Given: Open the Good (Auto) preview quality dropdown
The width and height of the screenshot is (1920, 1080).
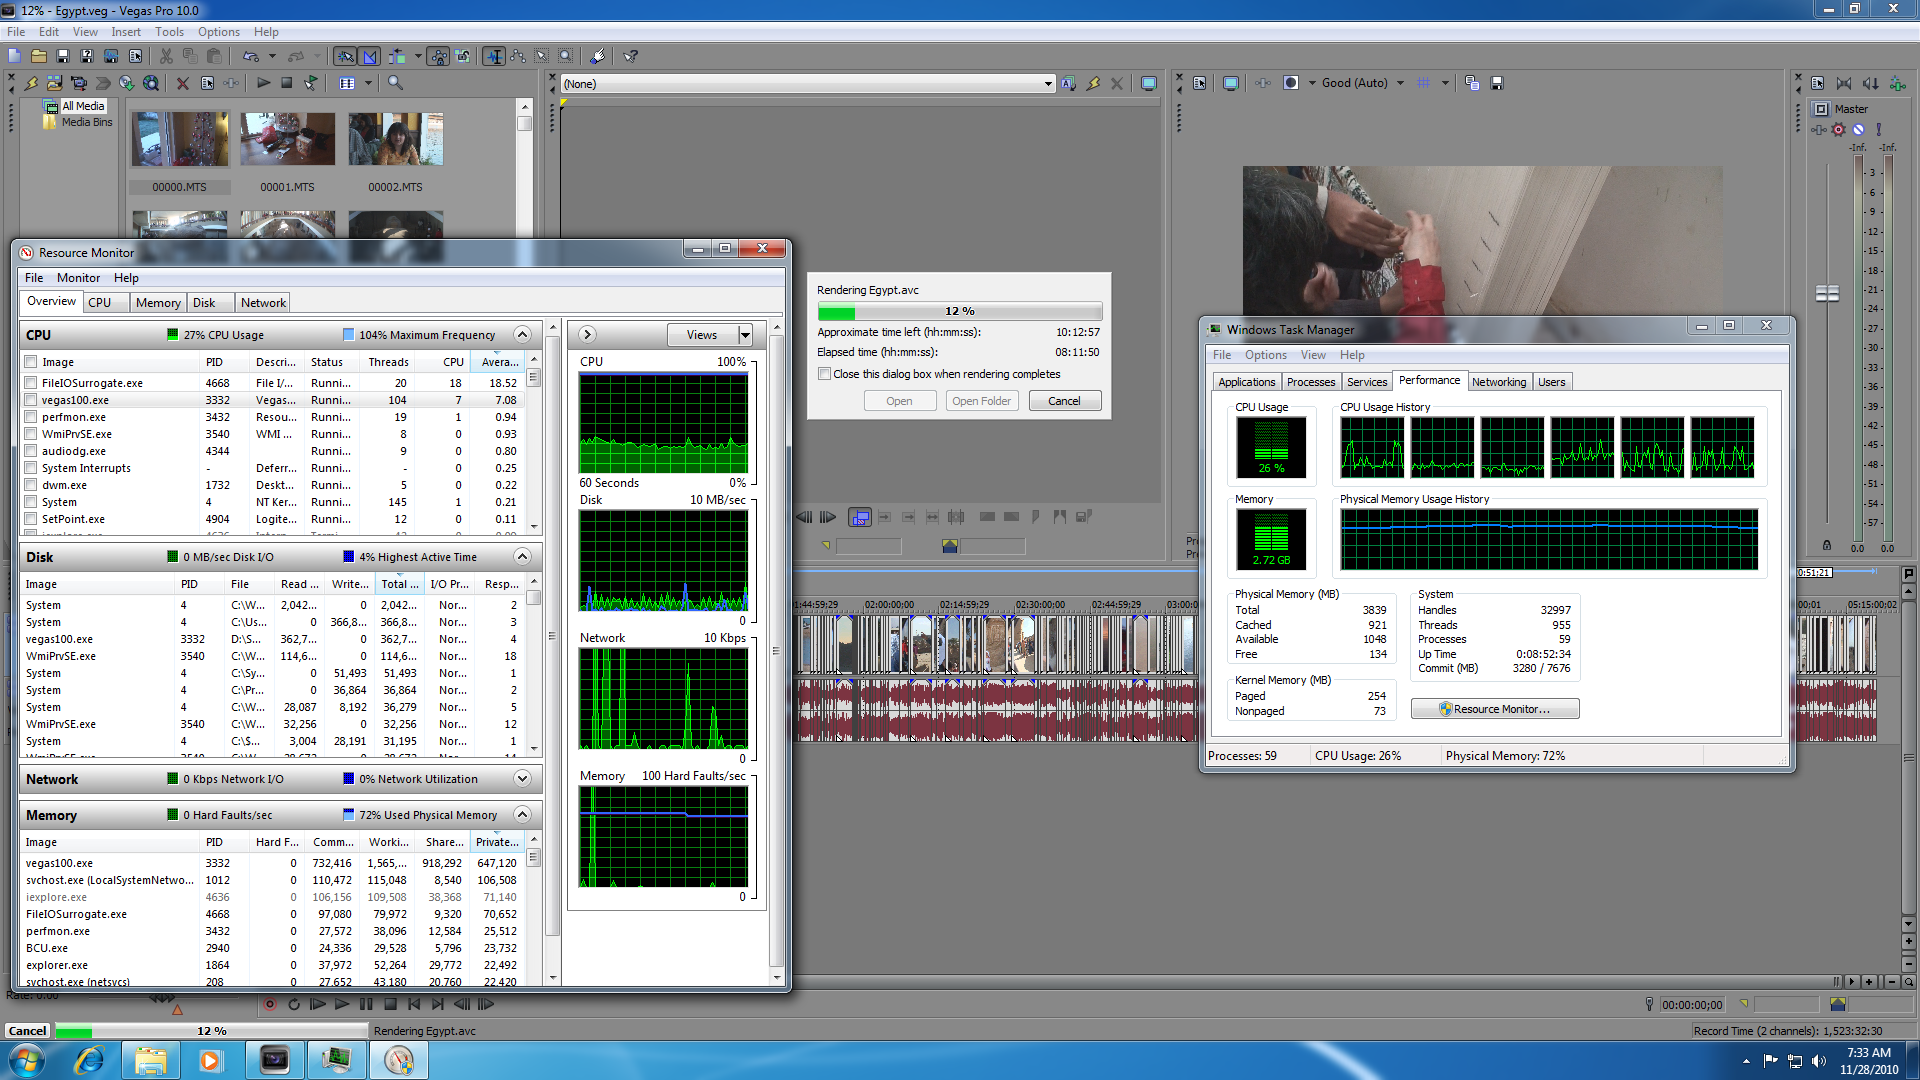Looking at the screenshot, I should tap(1400, 83).
